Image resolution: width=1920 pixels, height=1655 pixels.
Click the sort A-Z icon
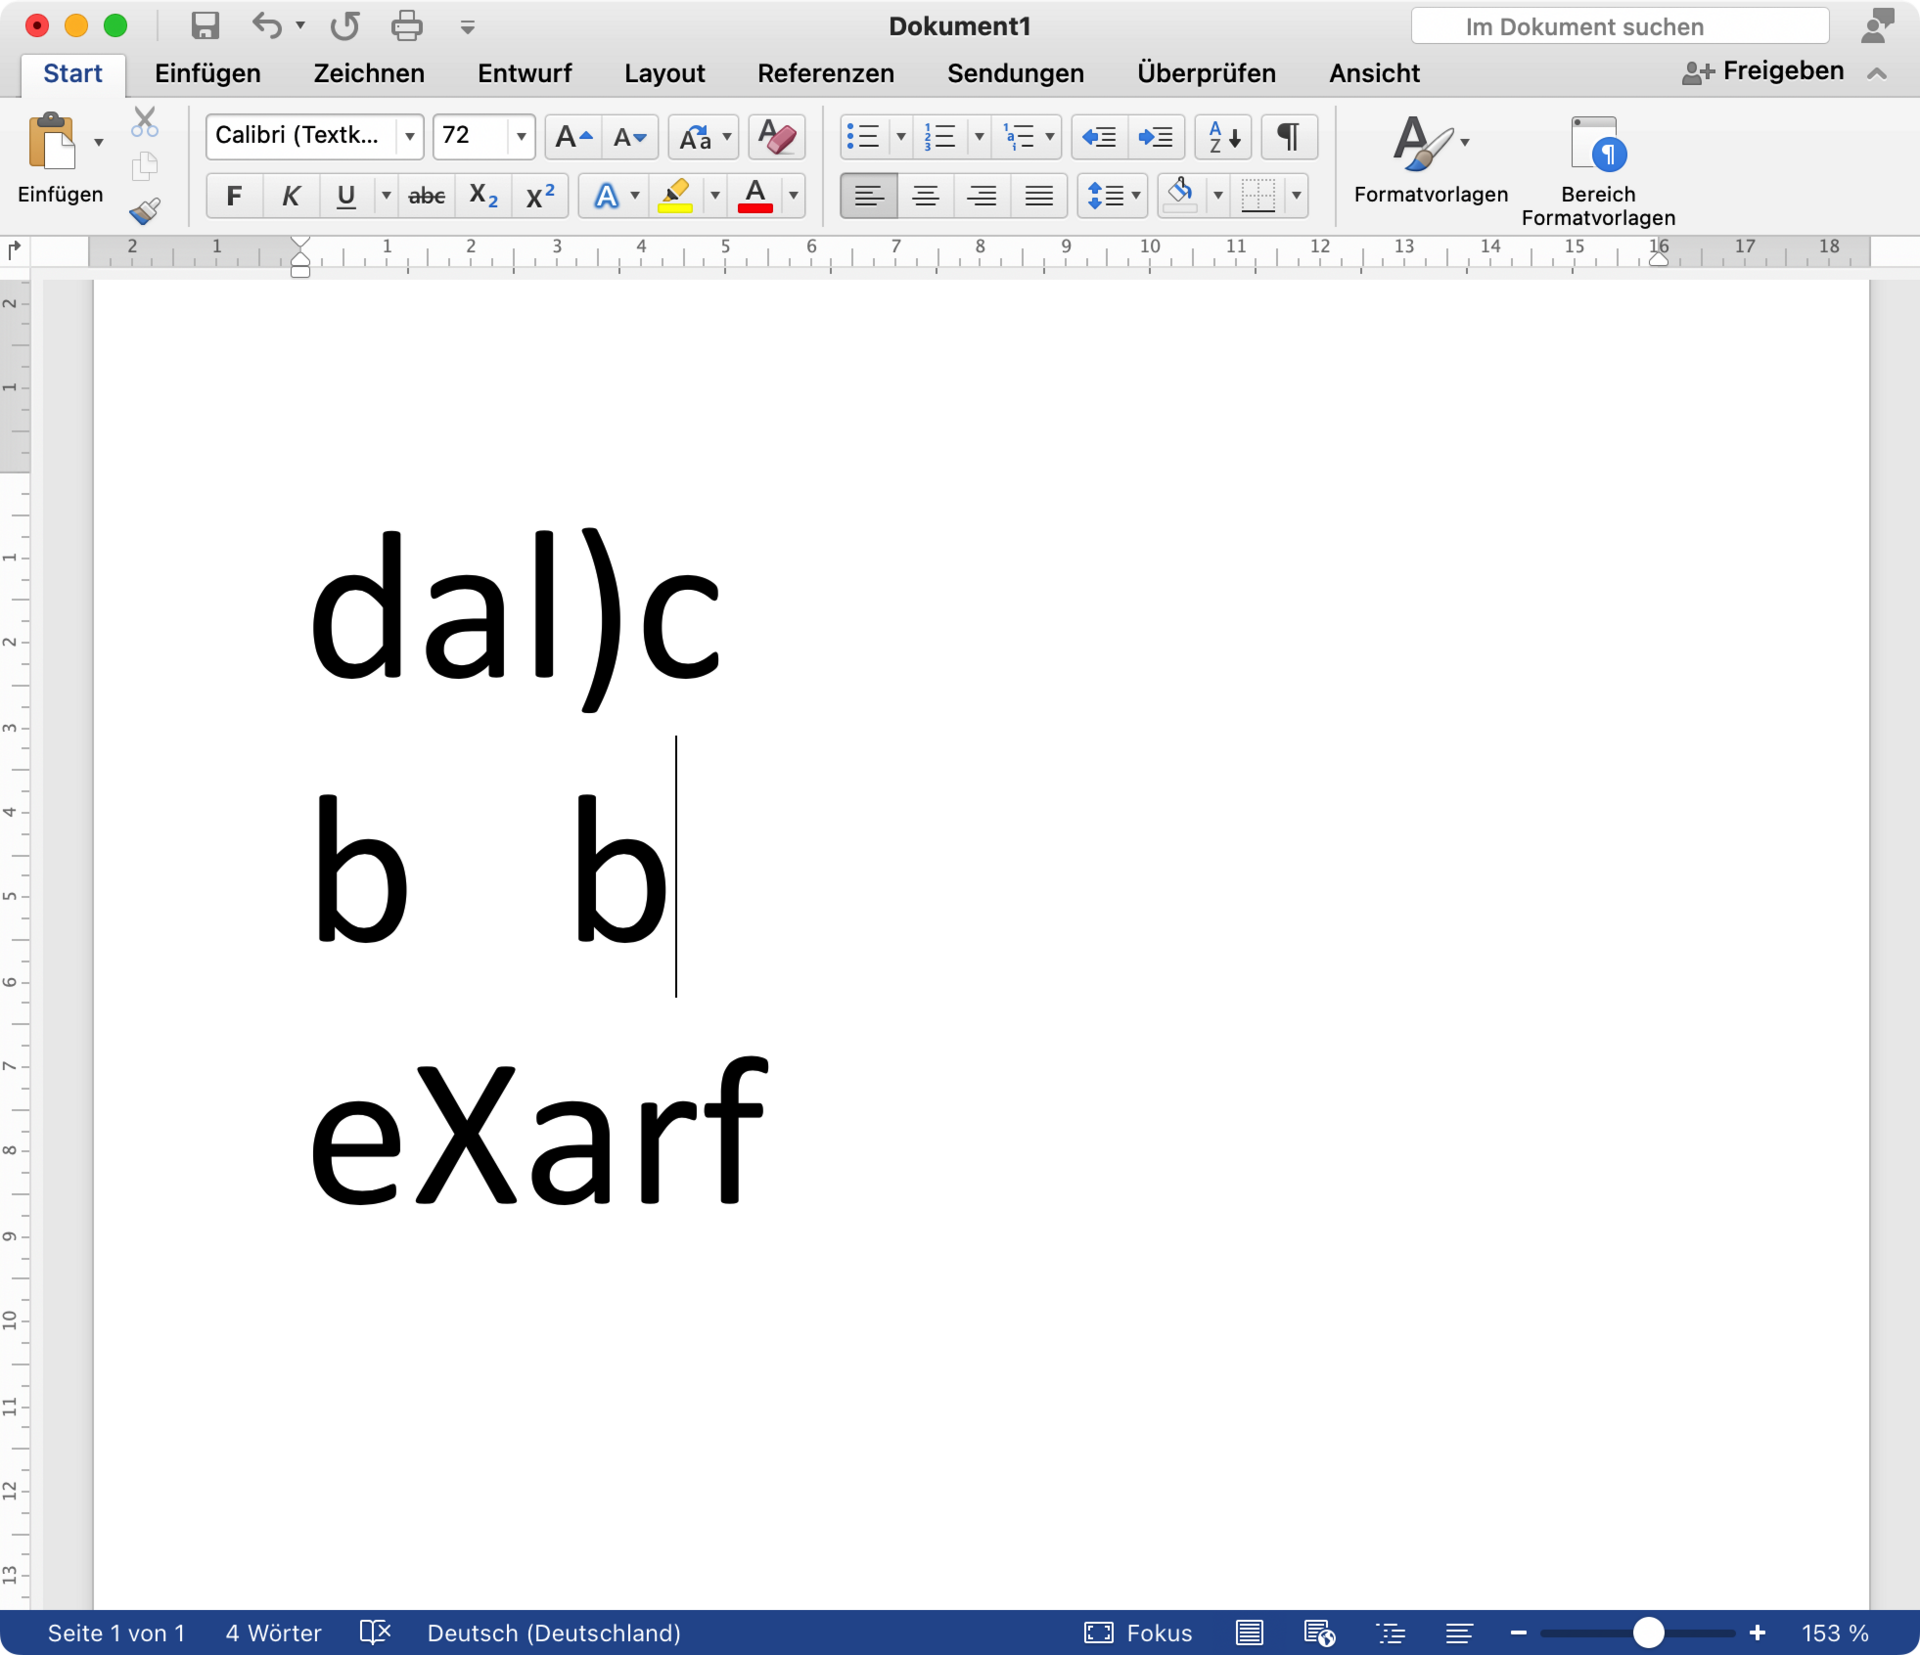1223,136
